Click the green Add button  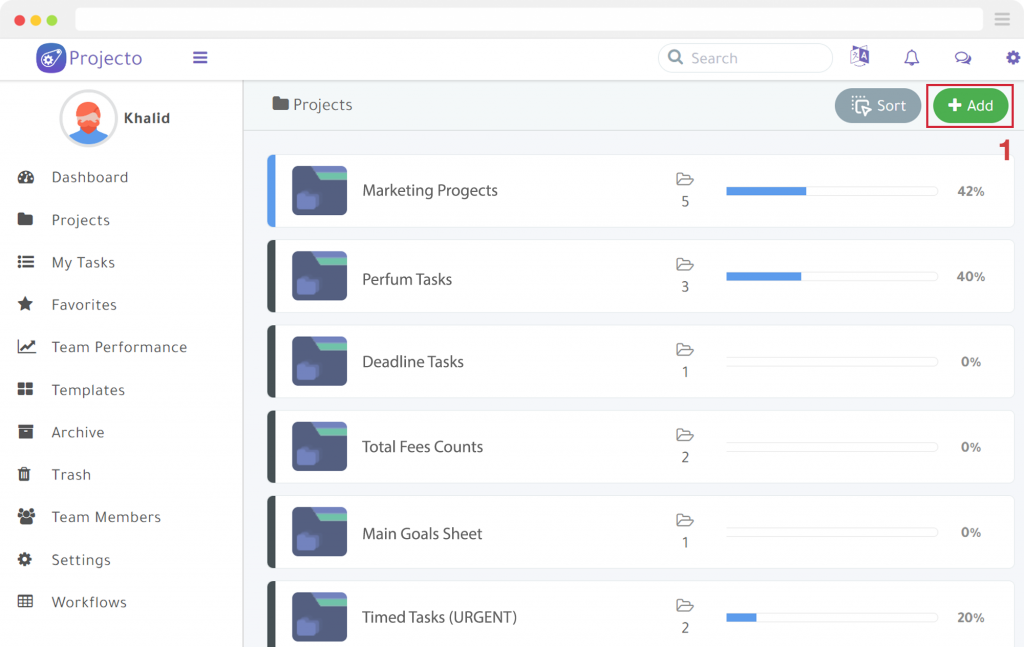point(970,105)
